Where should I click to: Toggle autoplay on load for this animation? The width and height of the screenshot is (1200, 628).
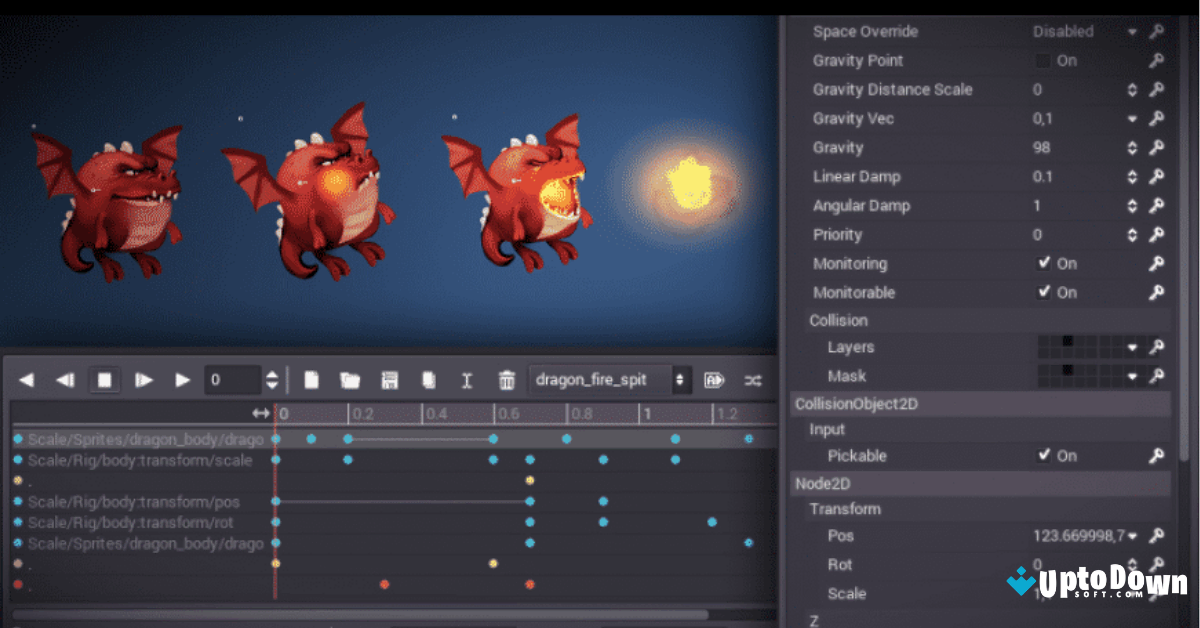point(714,380)
